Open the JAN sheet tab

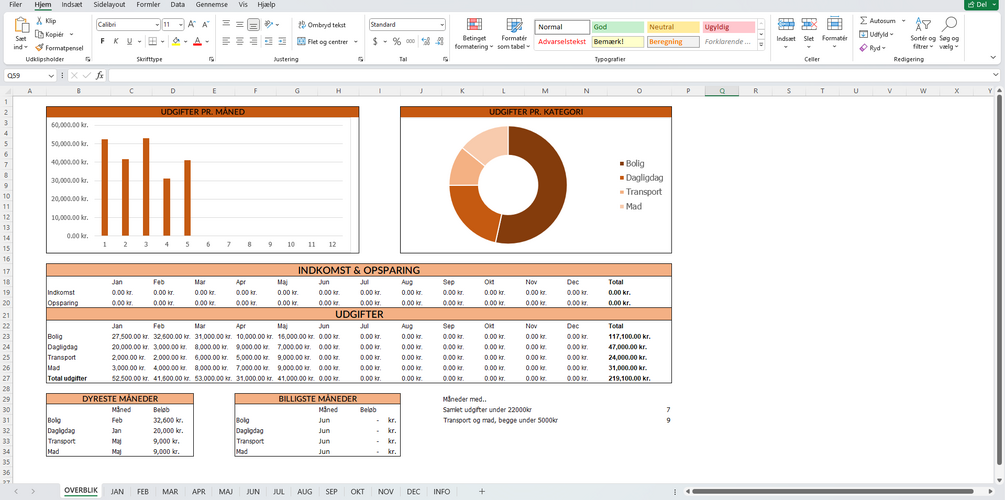(117, 492)
